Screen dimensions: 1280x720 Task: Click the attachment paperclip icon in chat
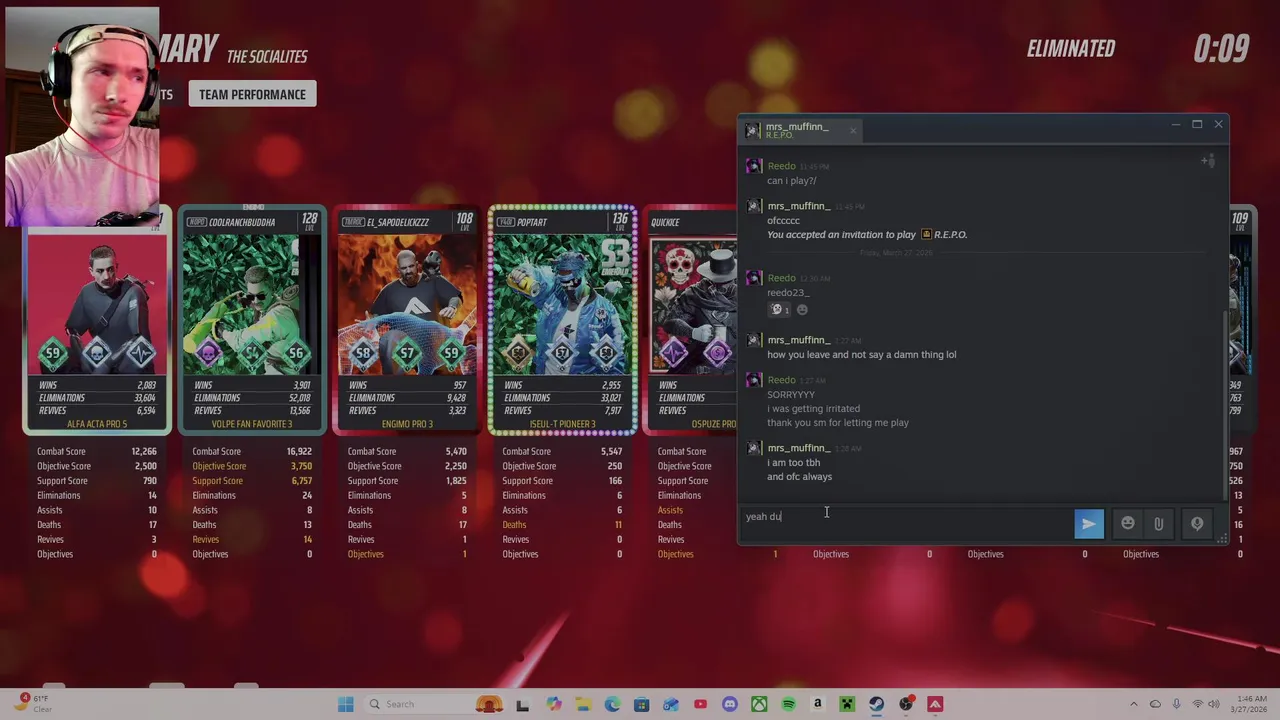[x=1158, y=523]
